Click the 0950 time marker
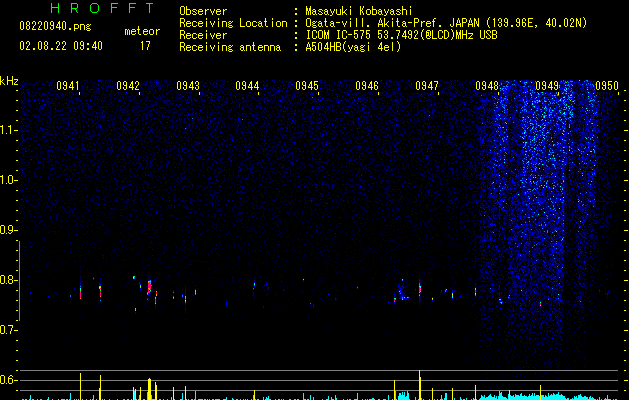 click(x=607, y=86)
